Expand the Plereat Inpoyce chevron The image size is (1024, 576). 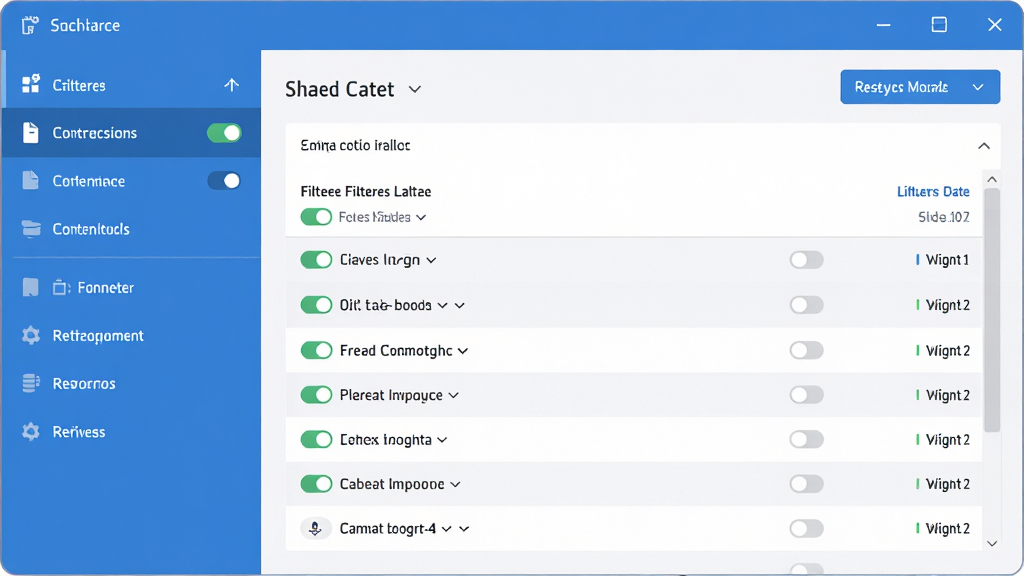(453, 396)
